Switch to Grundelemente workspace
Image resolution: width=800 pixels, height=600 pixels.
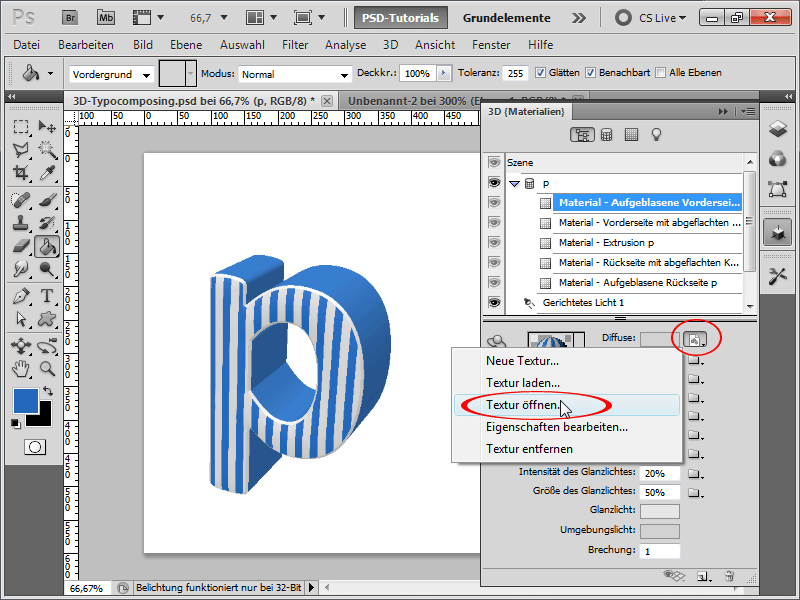506,18
